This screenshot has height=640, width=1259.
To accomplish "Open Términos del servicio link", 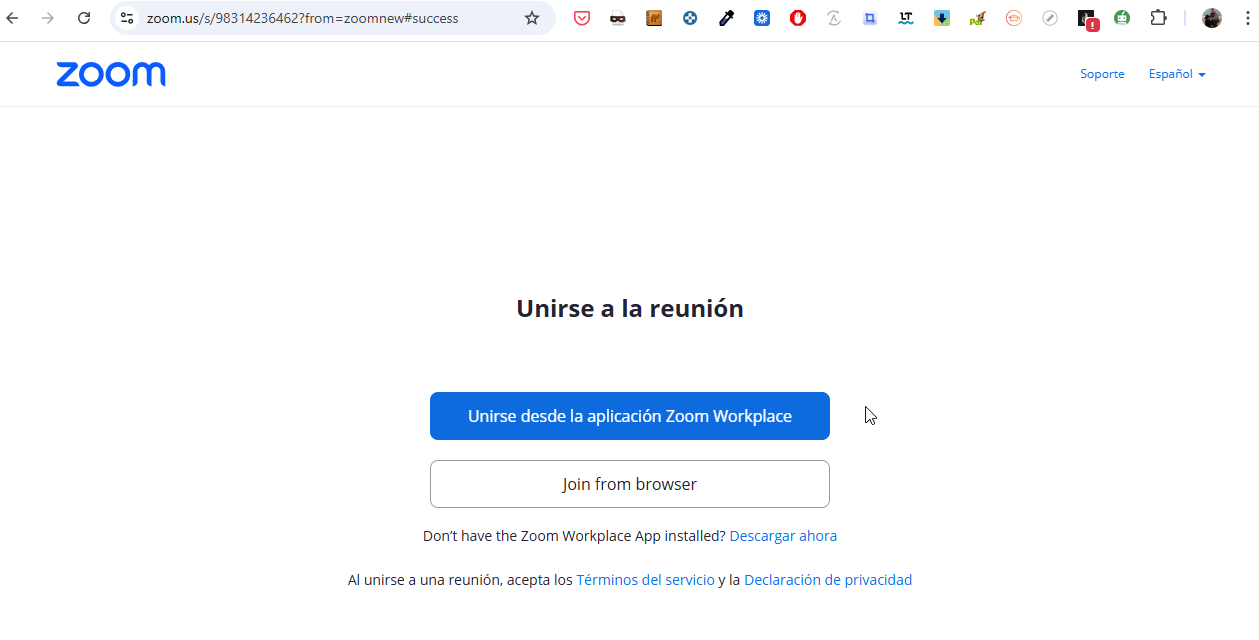I will 645,580.
